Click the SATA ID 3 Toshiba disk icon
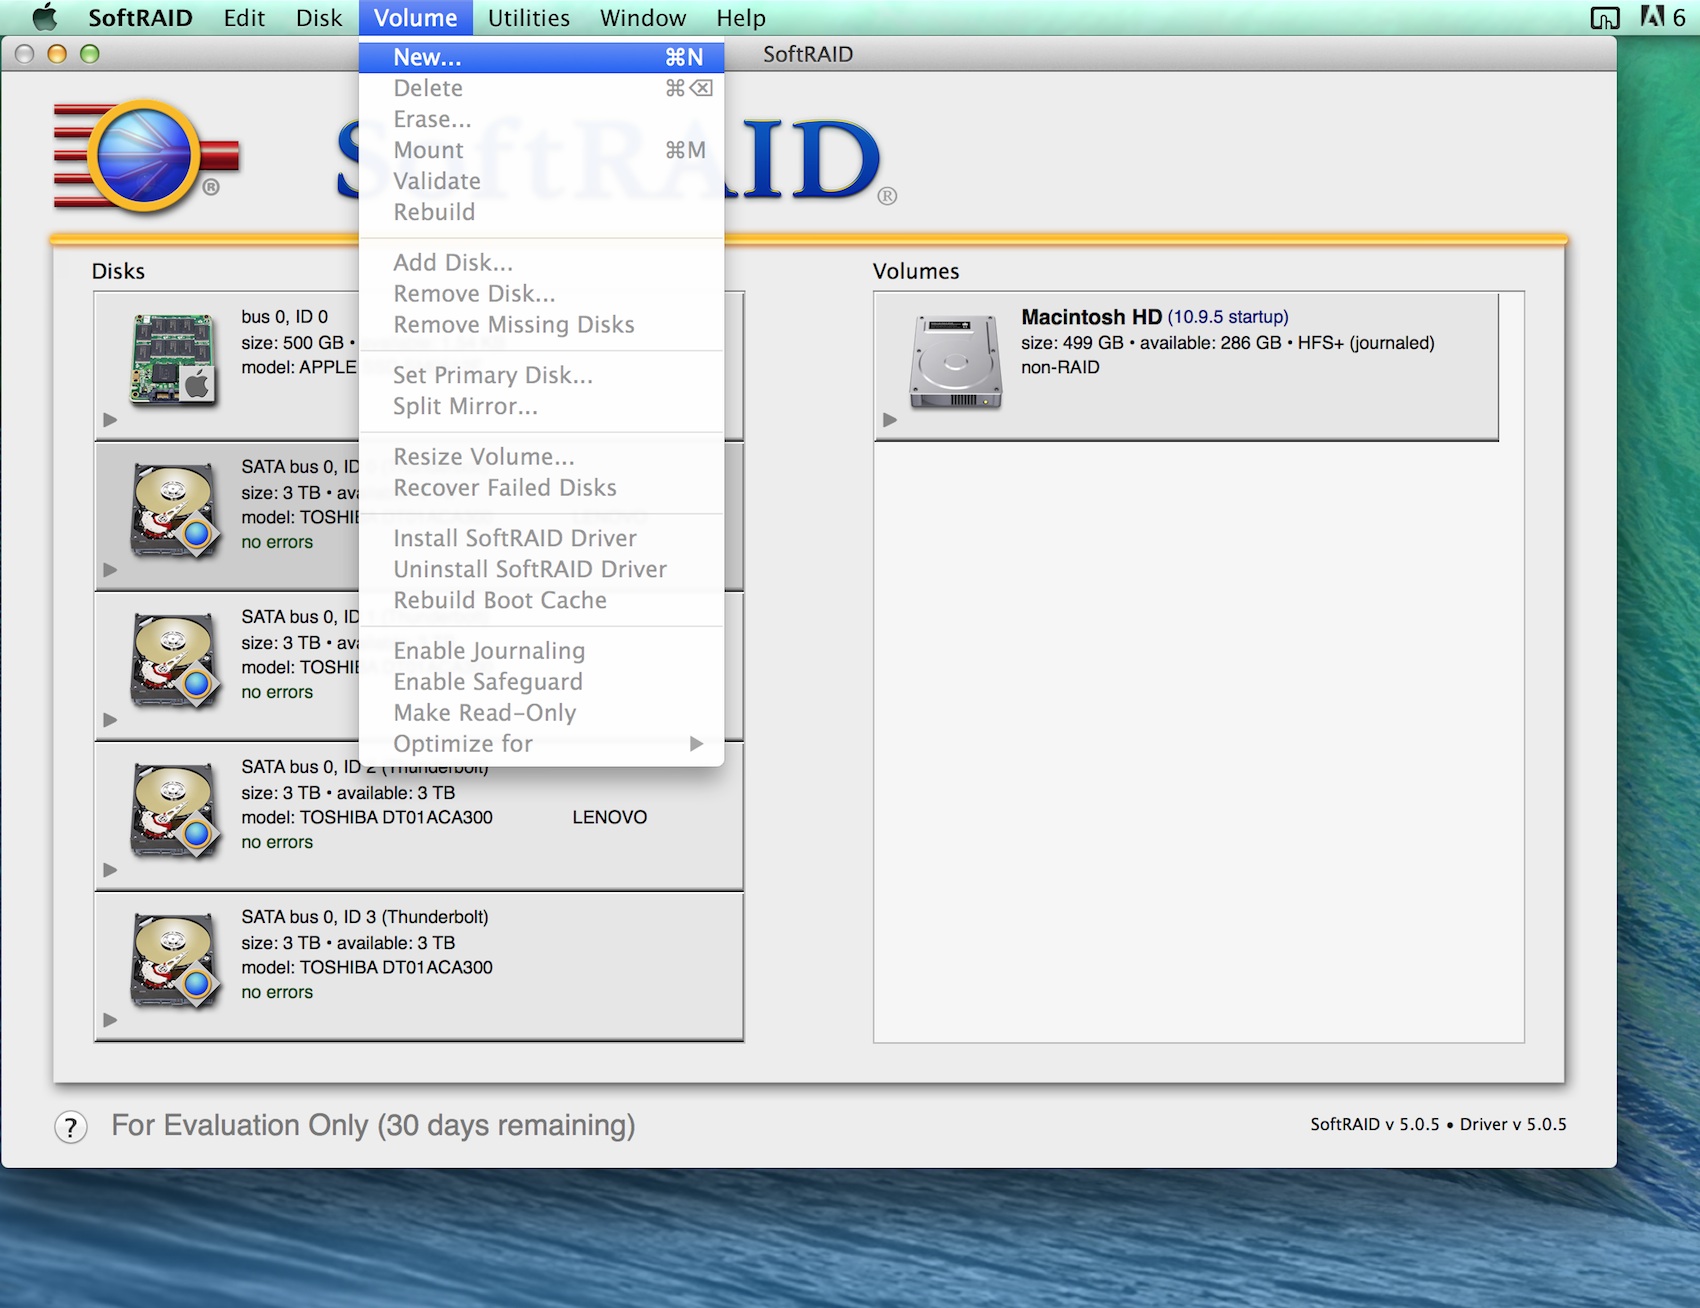The width and height of the screenshot is (1700, 1308). (173, 960)
